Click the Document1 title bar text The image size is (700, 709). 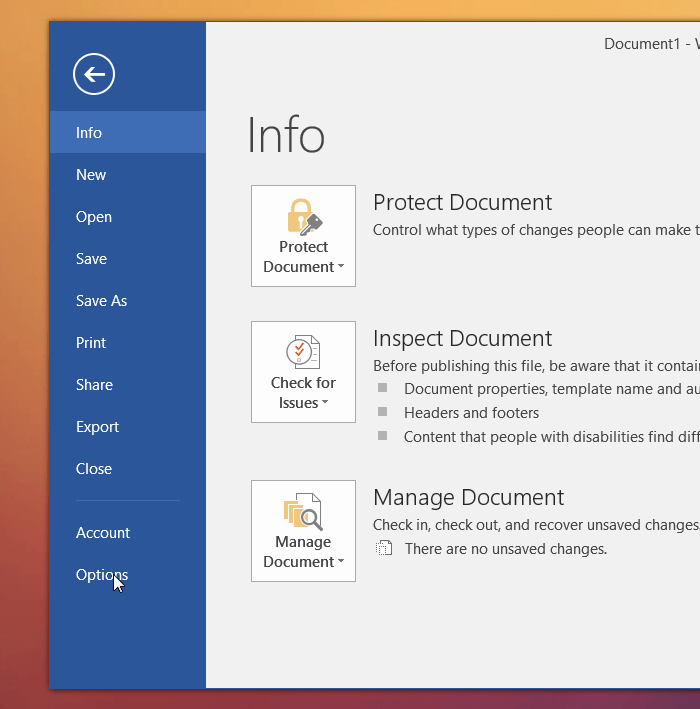645,44
